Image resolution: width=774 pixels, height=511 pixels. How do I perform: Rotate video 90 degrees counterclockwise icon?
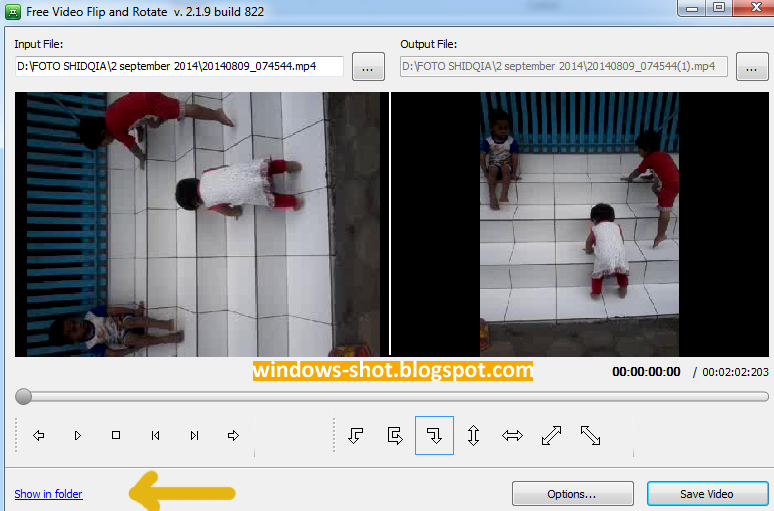tap(356, 435)
